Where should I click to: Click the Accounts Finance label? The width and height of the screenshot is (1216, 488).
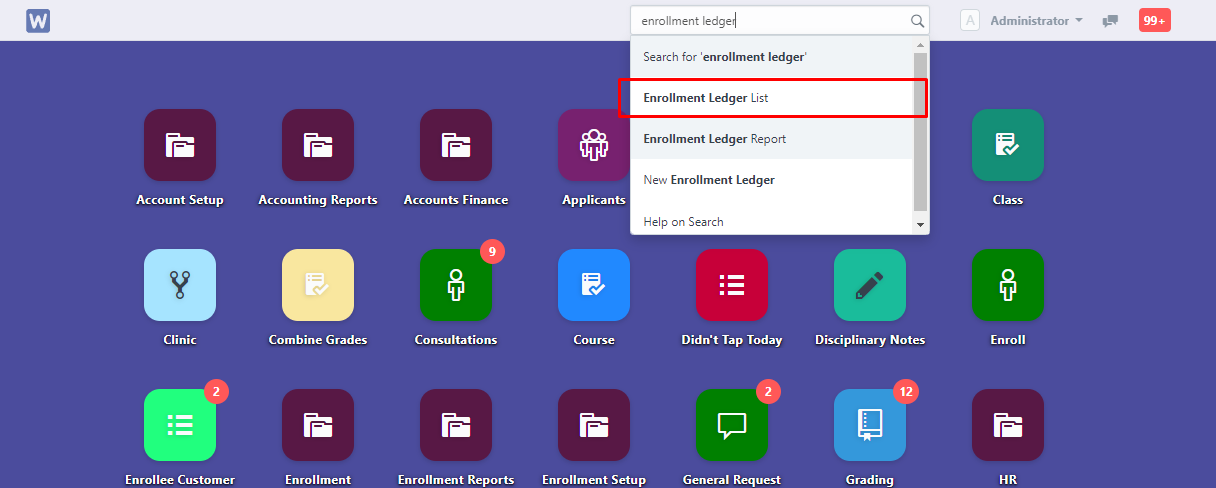[x=456, y=200]
